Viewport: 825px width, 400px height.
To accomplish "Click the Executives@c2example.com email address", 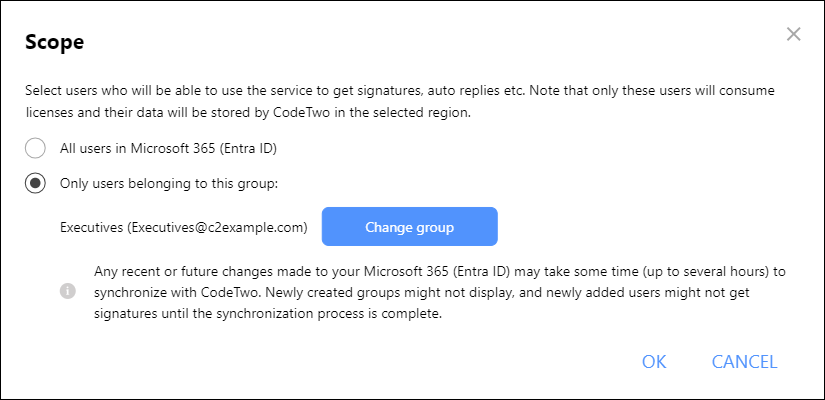I will pos(217,227).
